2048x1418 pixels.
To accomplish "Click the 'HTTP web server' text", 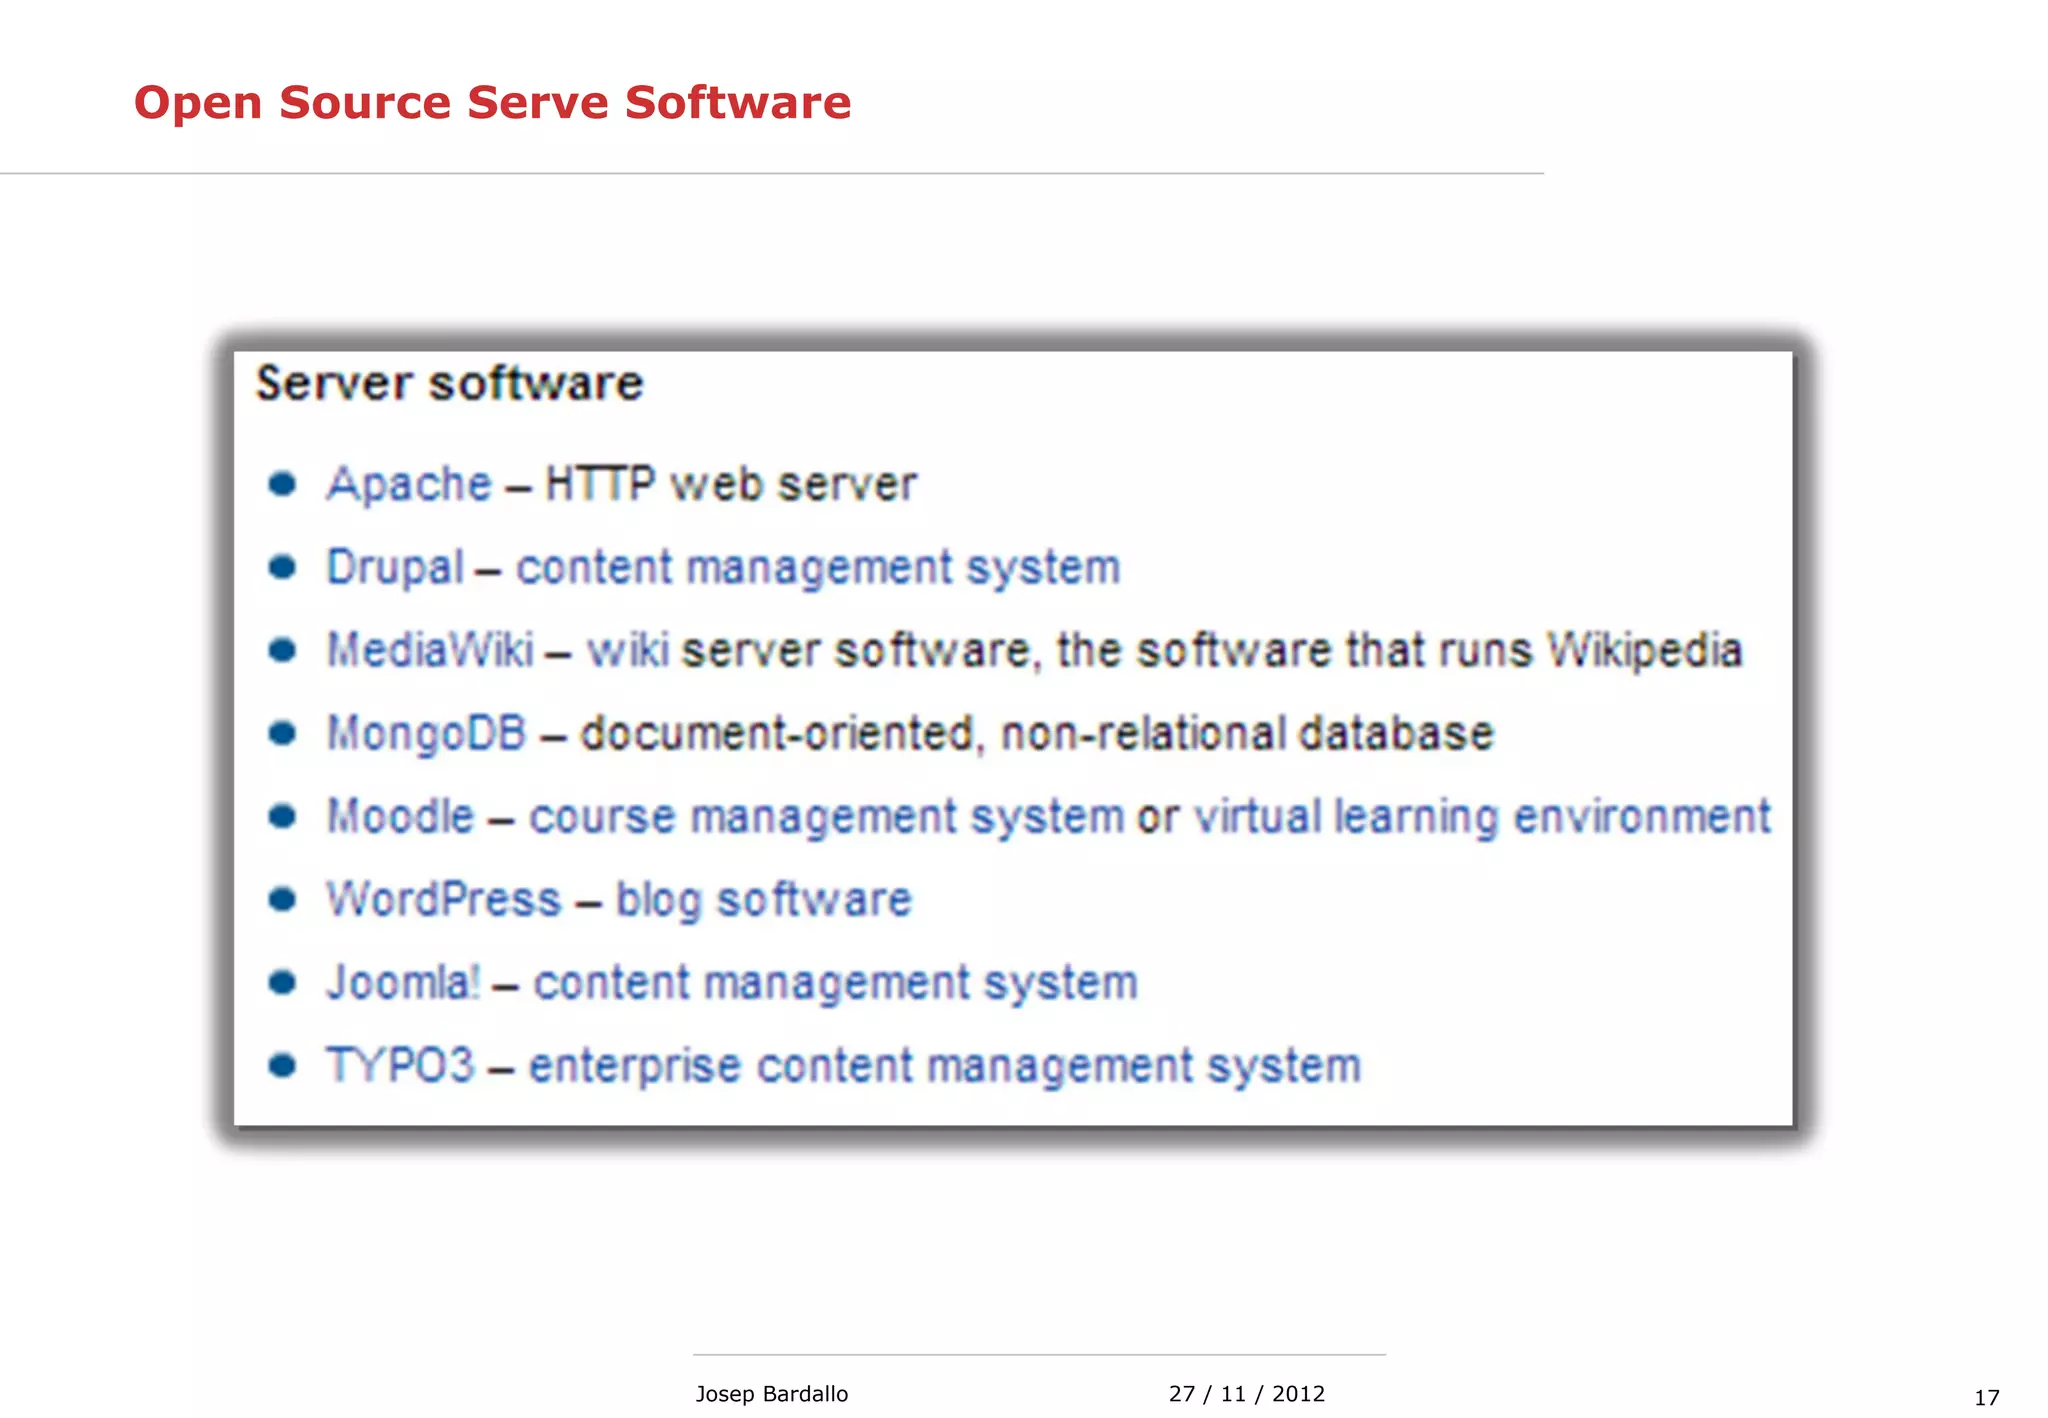I will click(731, 485).
